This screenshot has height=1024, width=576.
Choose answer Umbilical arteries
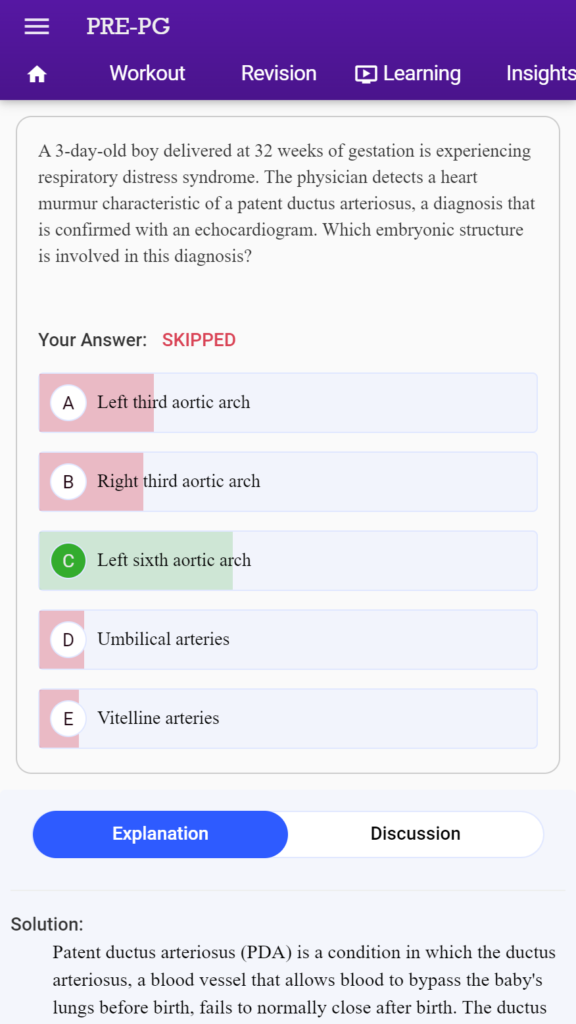click(288, 640)
